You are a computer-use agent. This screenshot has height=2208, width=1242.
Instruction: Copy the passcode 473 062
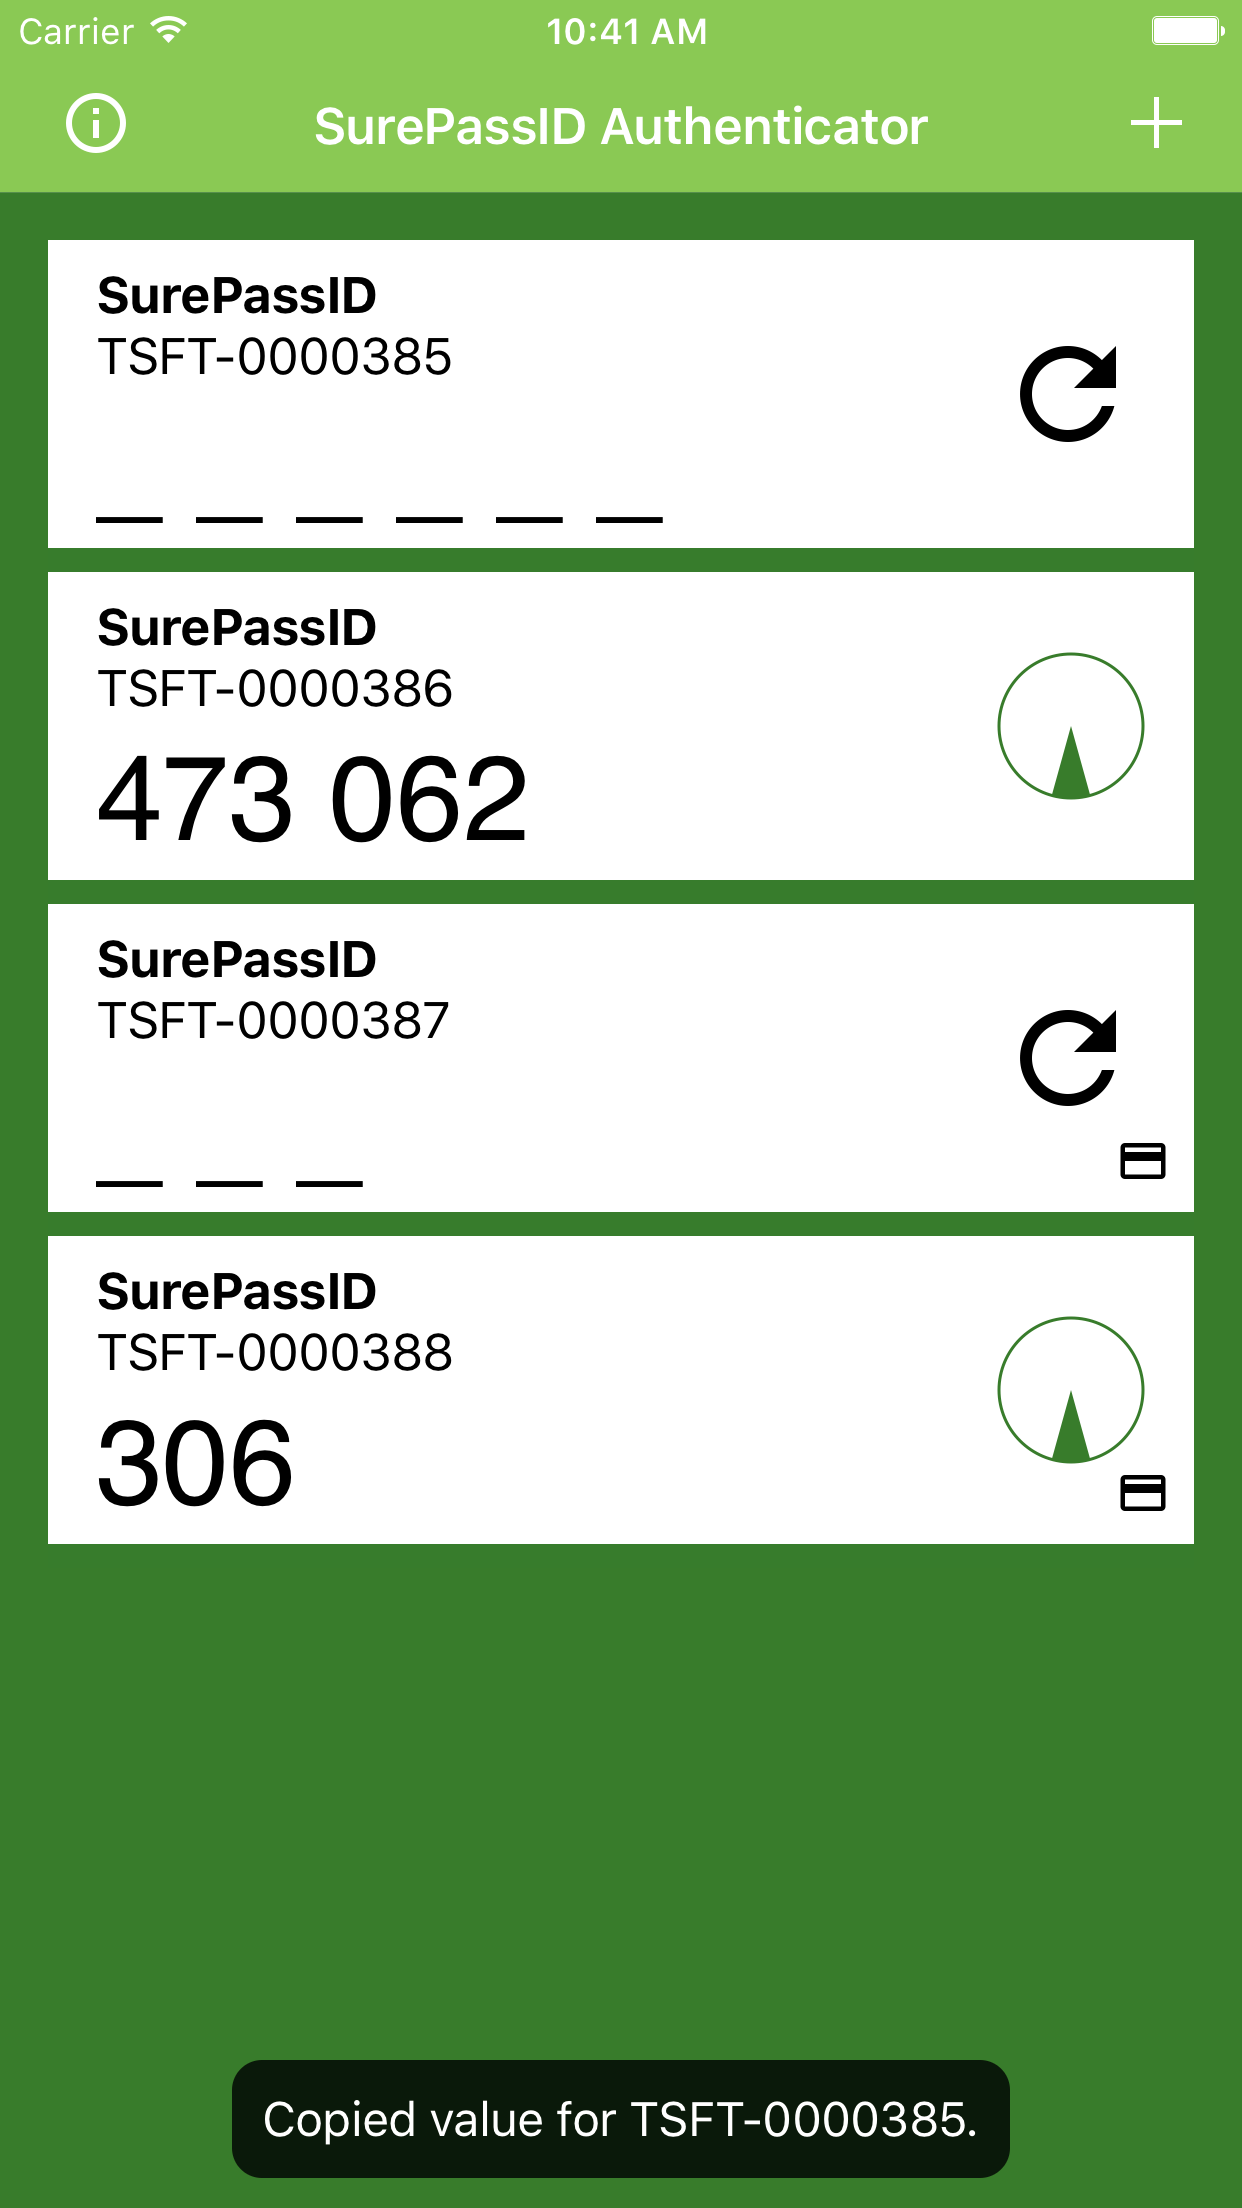[x=313, y=800]
